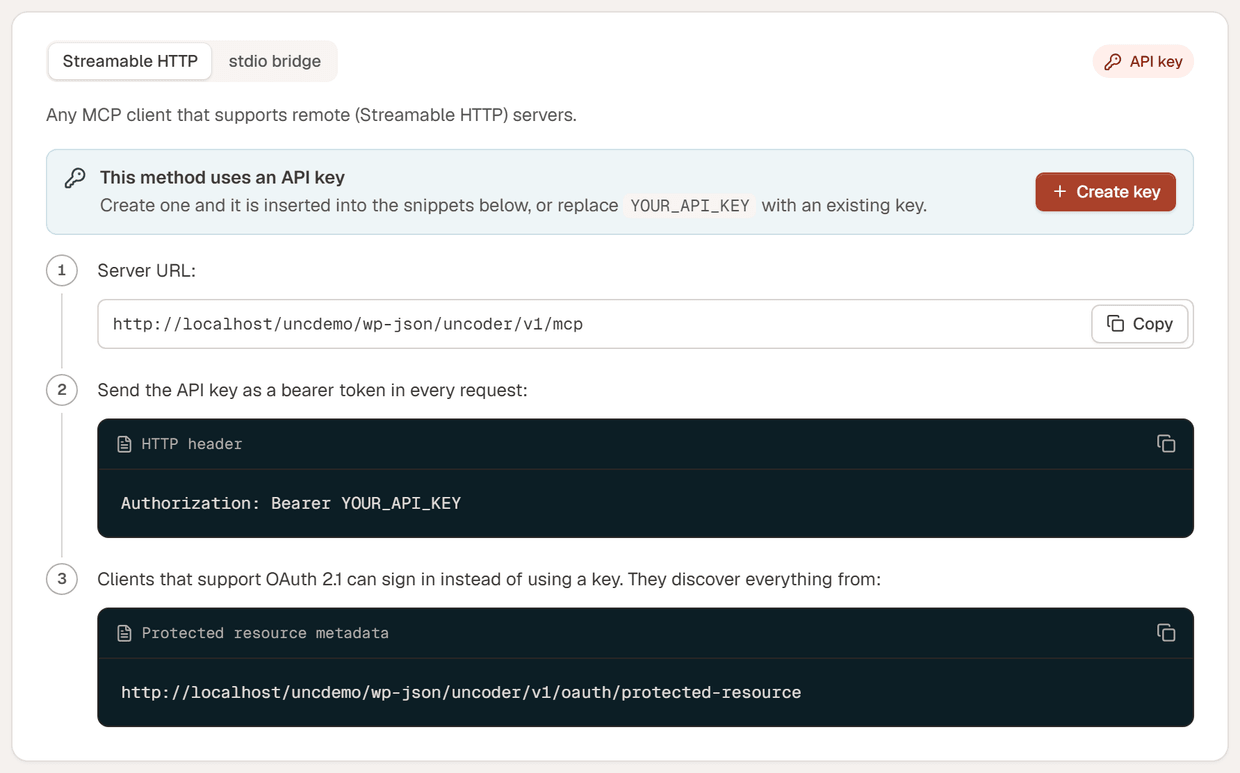Click the YOUR_API_KEY inline code in the notice
The image size is (1240, 773).
(x=690, y=206)
